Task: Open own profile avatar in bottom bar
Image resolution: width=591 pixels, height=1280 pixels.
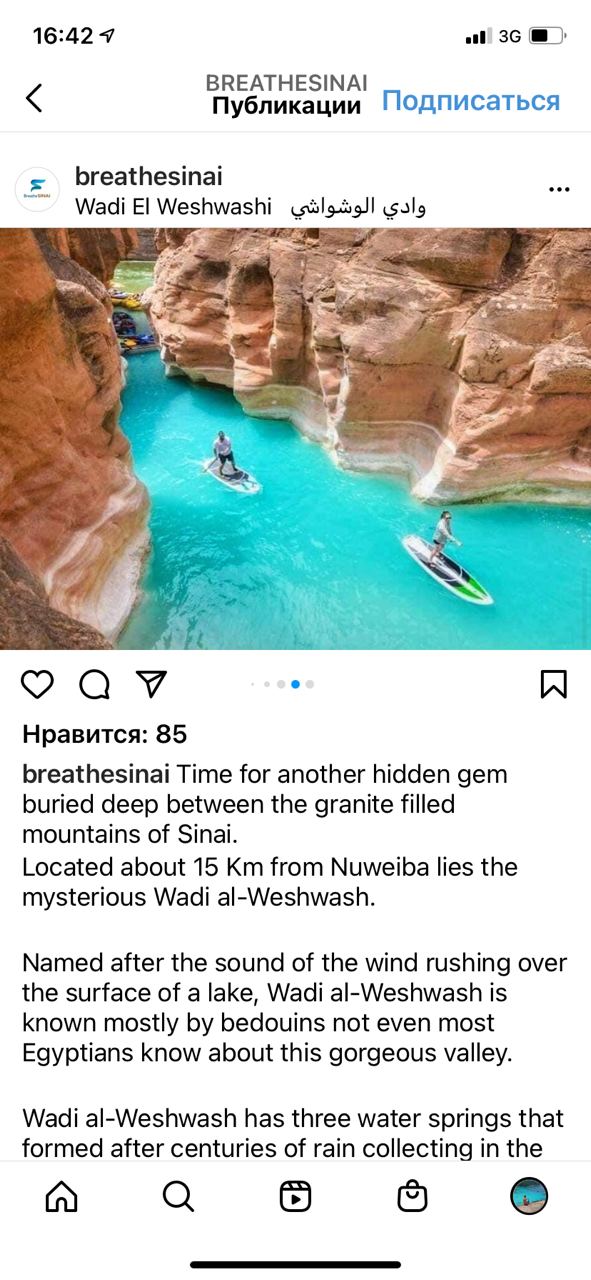Action: point(529,1196)
